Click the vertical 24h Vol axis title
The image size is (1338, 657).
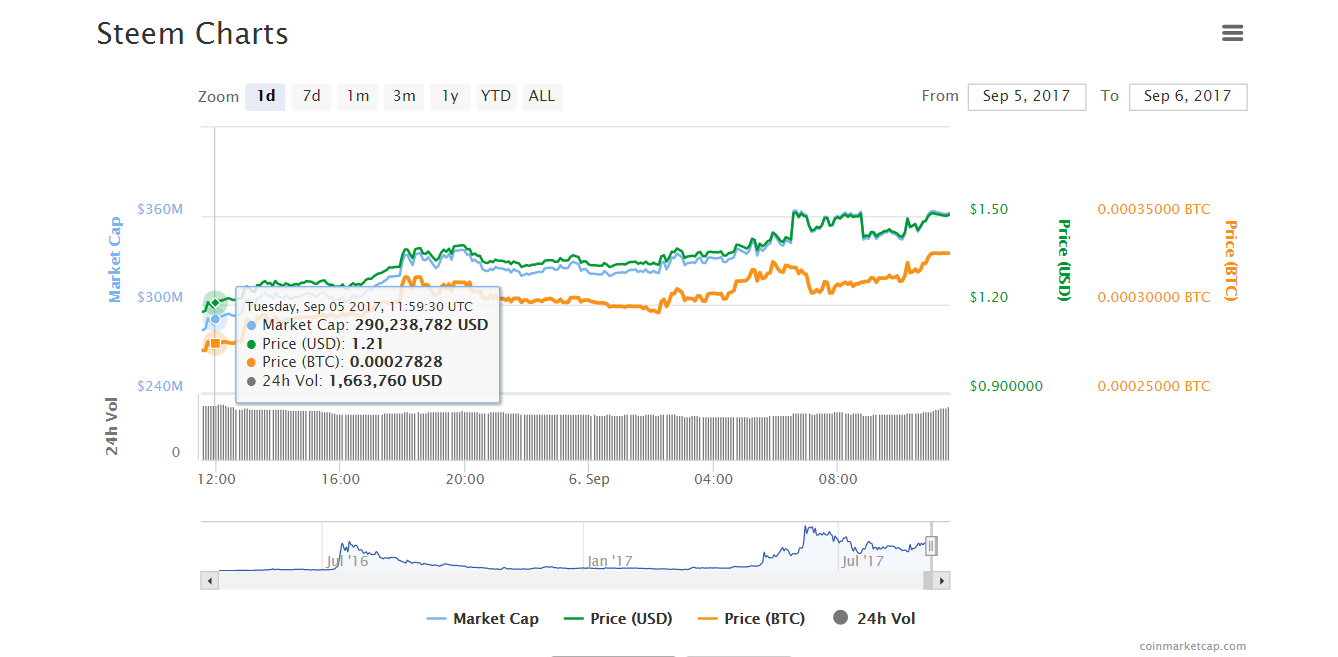pos(112,426)
